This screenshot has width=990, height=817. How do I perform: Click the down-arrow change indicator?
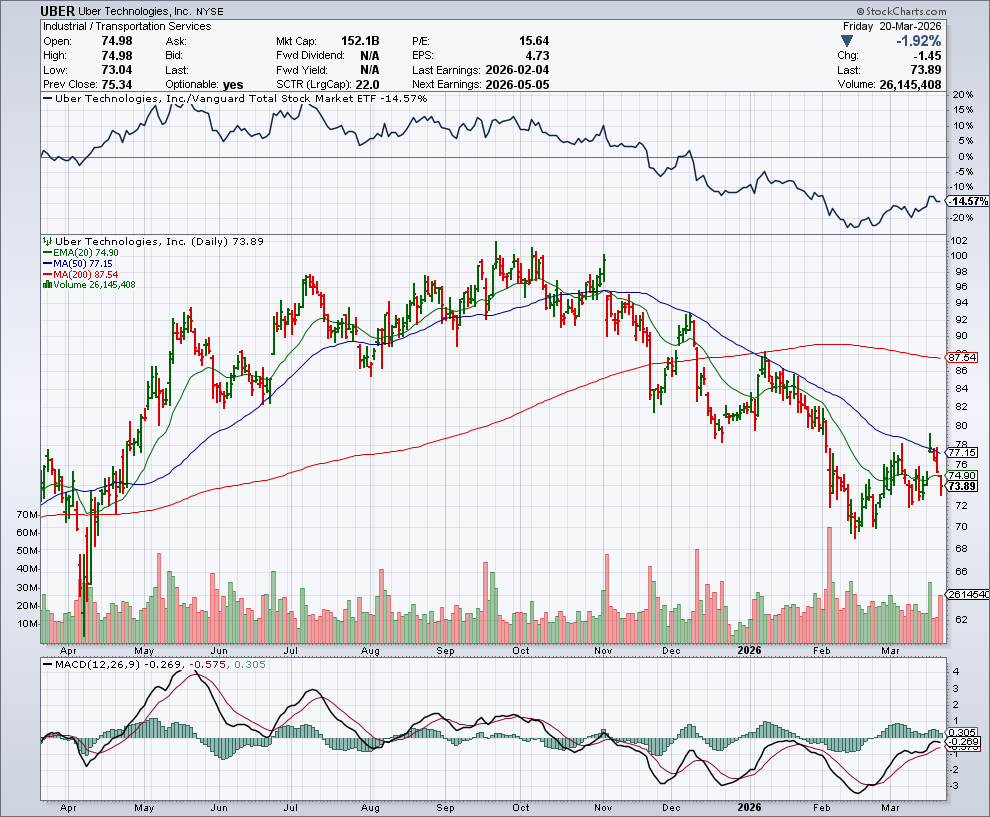click(x=847, y=41)
